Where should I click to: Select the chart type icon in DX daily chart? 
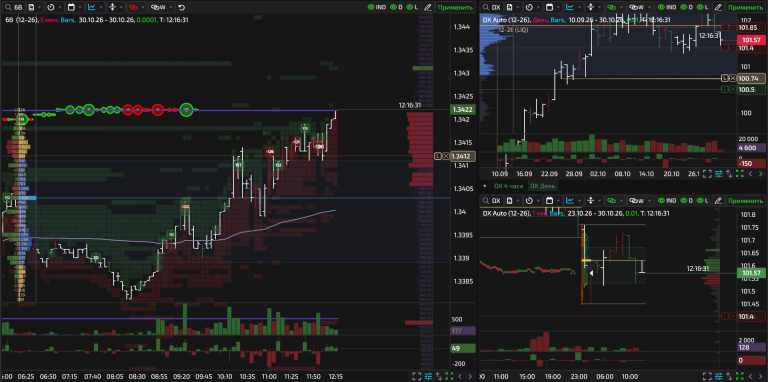[570, 7]
